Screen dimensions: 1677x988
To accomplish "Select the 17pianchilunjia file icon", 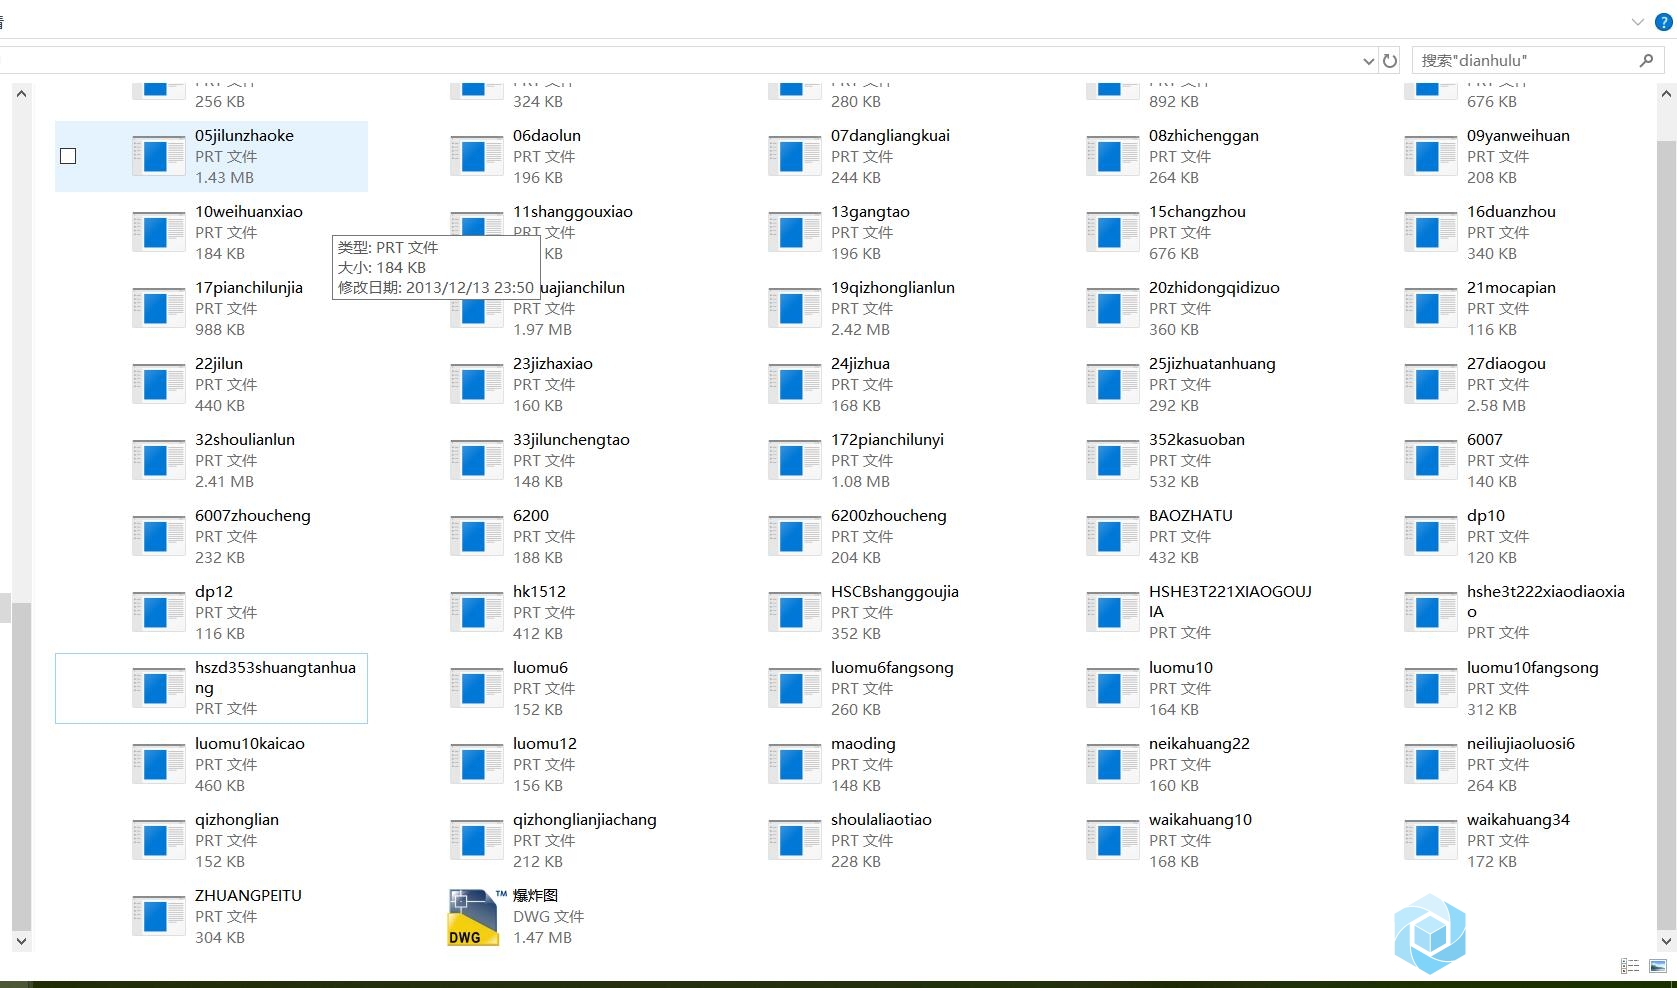I will (158, 308).
